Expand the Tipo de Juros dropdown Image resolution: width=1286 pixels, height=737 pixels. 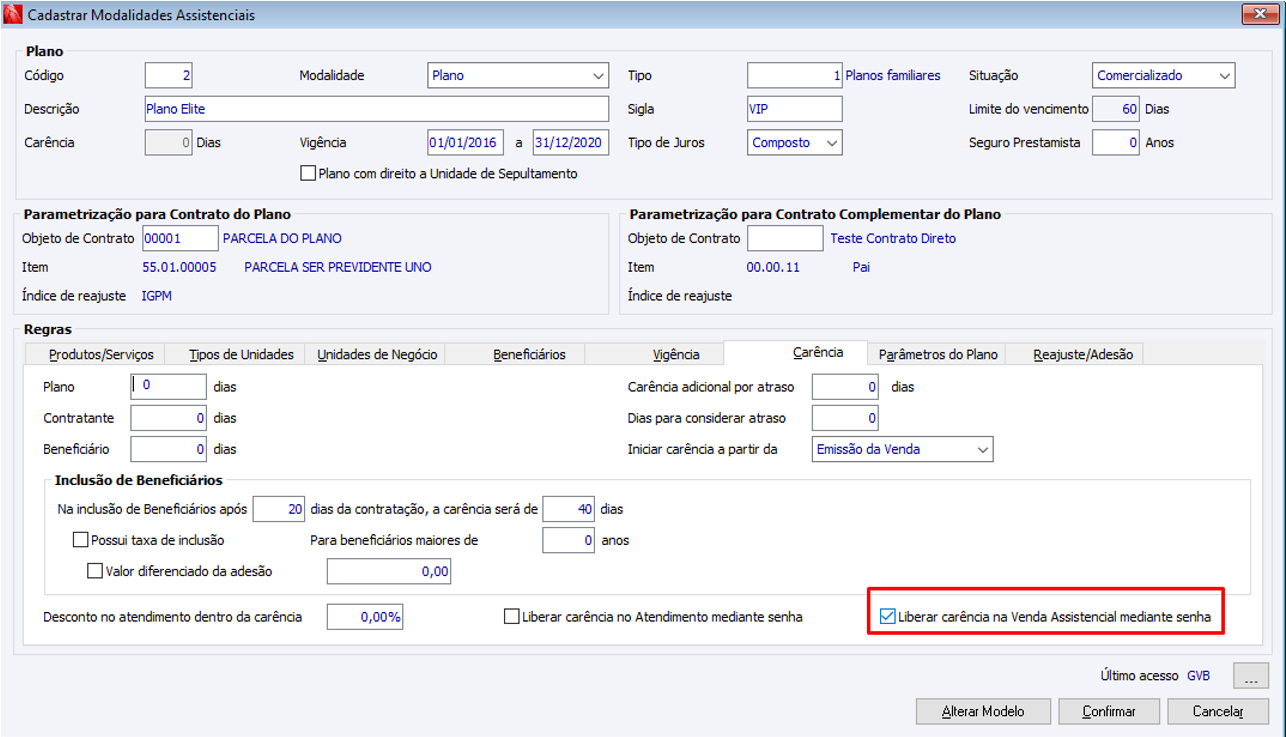(795, 143)
